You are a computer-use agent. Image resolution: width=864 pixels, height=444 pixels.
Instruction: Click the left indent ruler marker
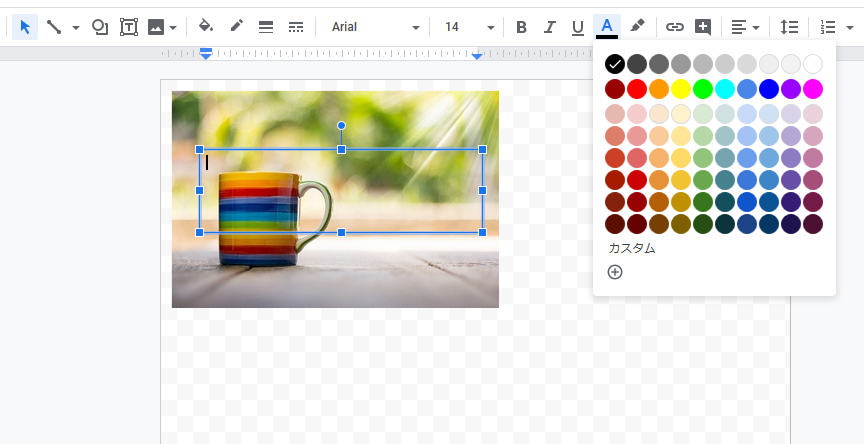(206, 53)
